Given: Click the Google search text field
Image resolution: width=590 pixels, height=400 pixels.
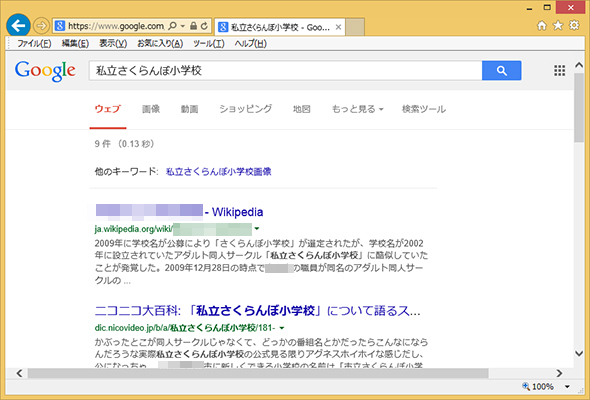Looking at the screenshot, I should point(286,70).
